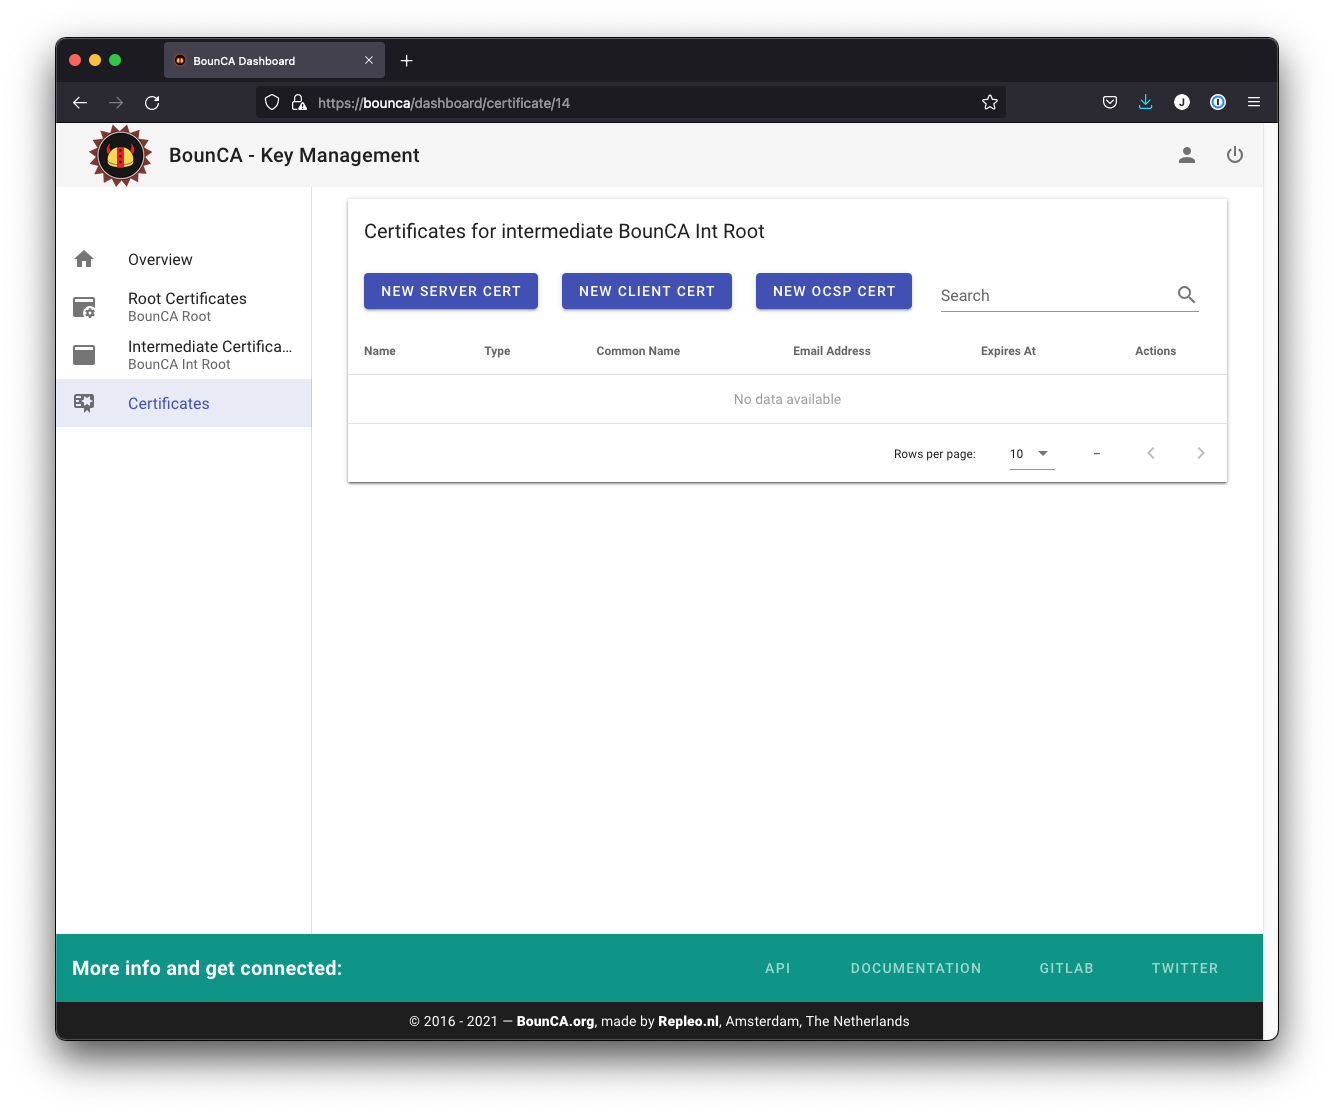Click the browser forward arrow
Screen dimensions: 1334x1114
pyautogui.click(x=116, y=102)
